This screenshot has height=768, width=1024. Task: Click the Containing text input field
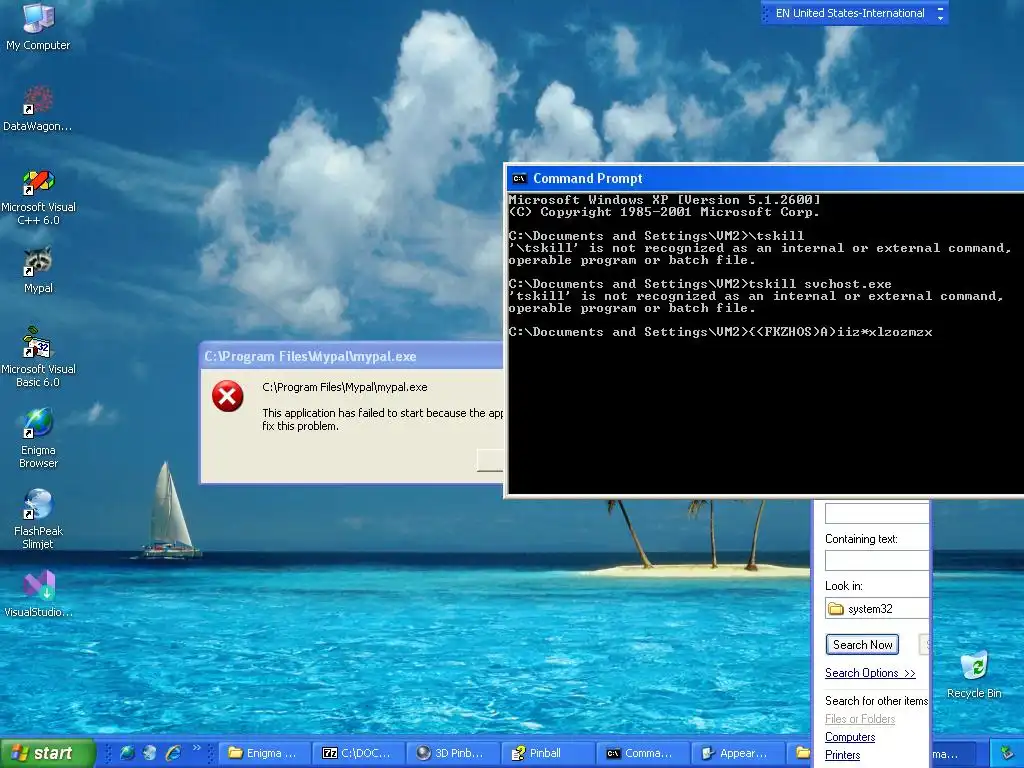(x=876, y=560)
